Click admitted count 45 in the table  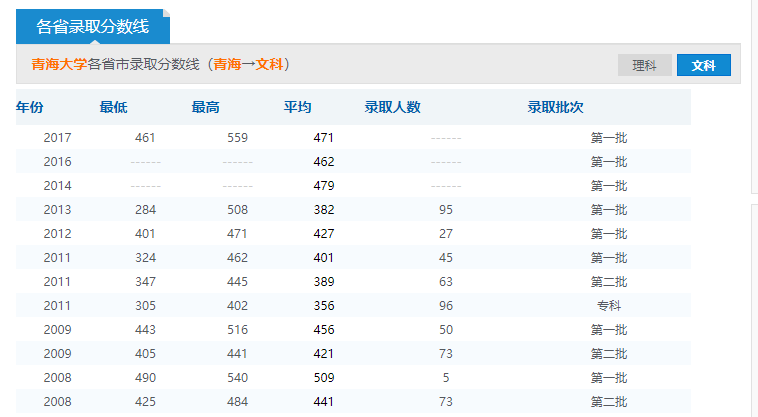446,258
